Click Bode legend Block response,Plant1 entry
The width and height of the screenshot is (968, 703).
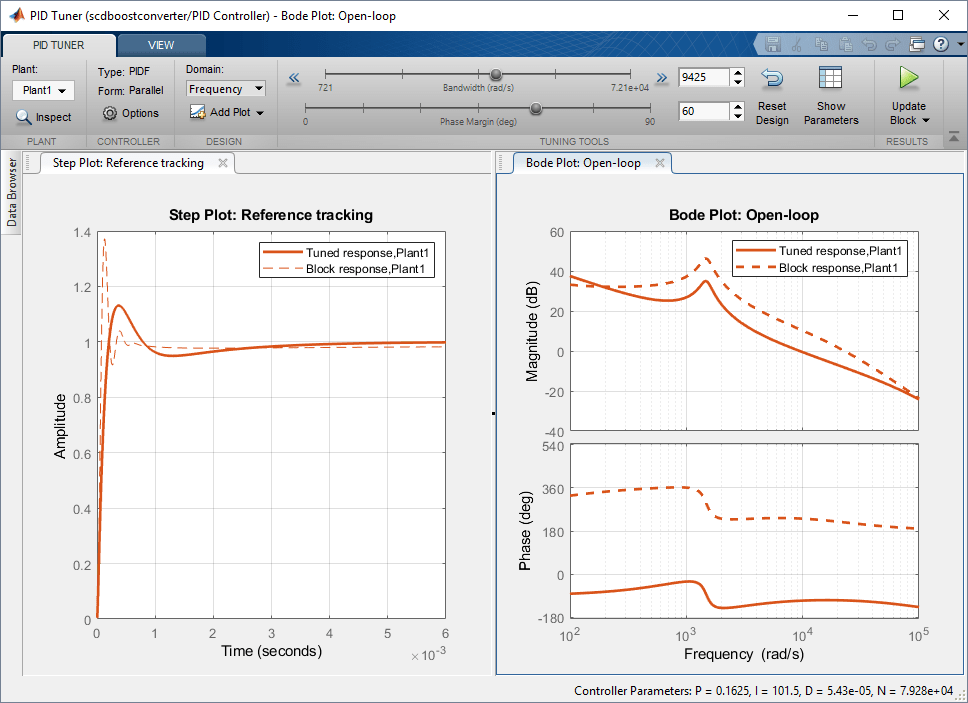click(x=817, y=268)
